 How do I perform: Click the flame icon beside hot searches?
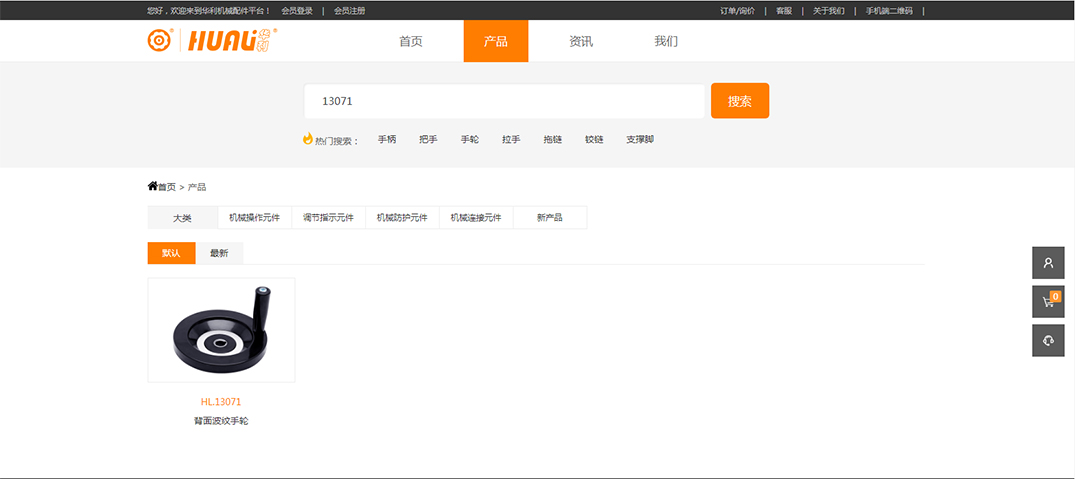pos(308,139)
